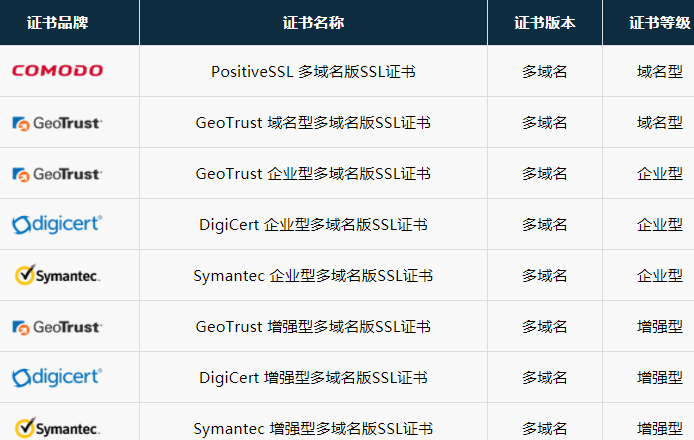Click the 证书品牌 column header
Screen dimensions: 694x440
tap(58, 23)
